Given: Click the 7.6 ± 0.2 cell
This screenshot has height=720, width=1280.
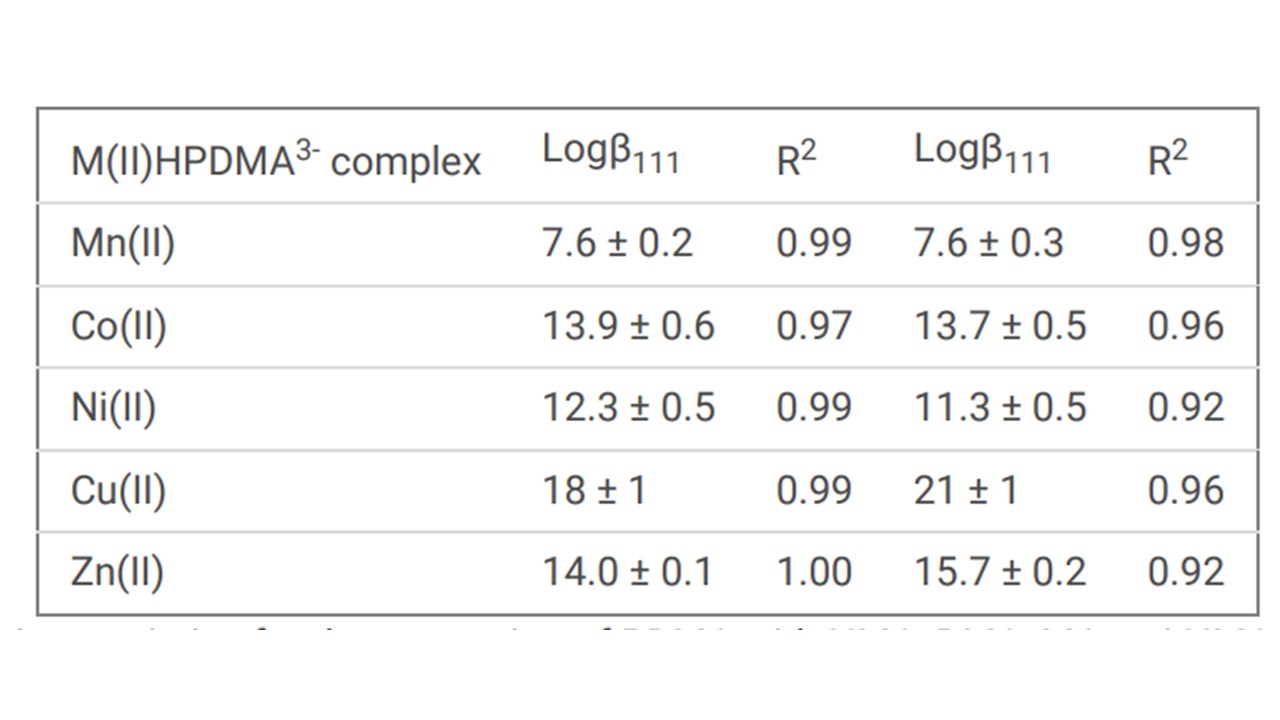Looking at the screenshot, I should [617, 243].
